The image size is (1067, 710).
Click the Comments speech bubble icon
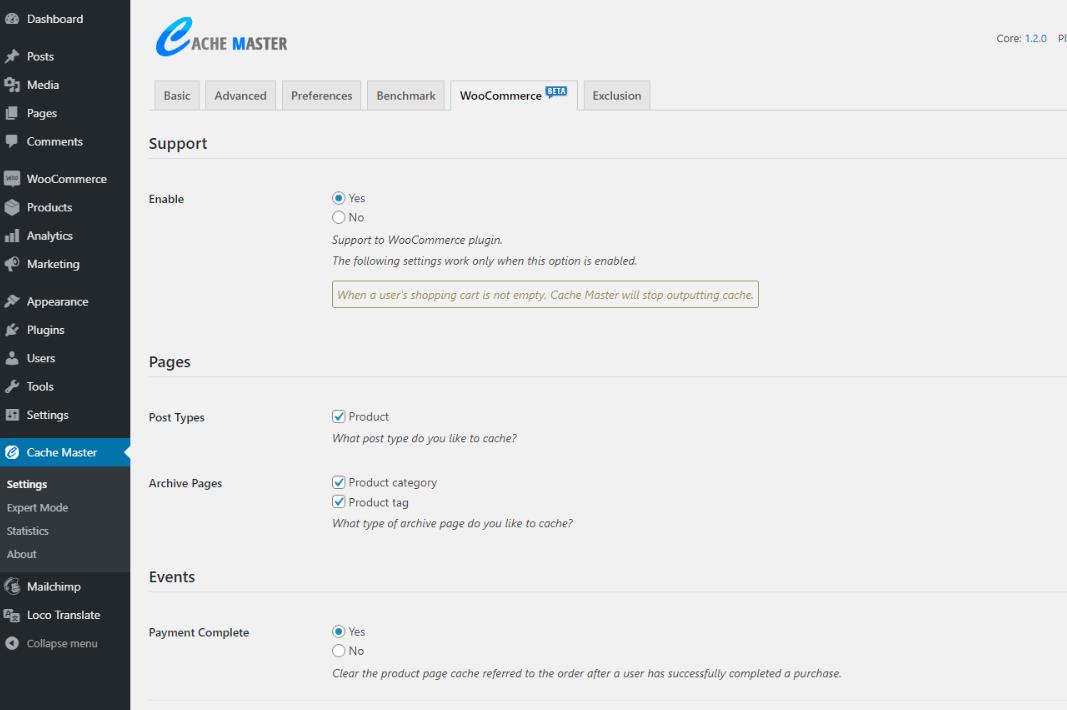click(12, 142)
